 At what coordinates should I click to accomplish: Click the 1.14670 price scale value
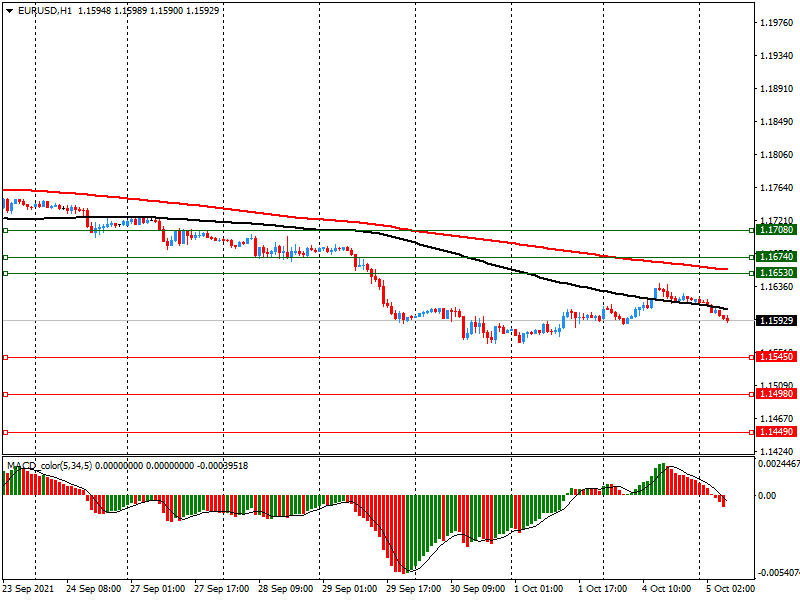(x=777, y=419)
